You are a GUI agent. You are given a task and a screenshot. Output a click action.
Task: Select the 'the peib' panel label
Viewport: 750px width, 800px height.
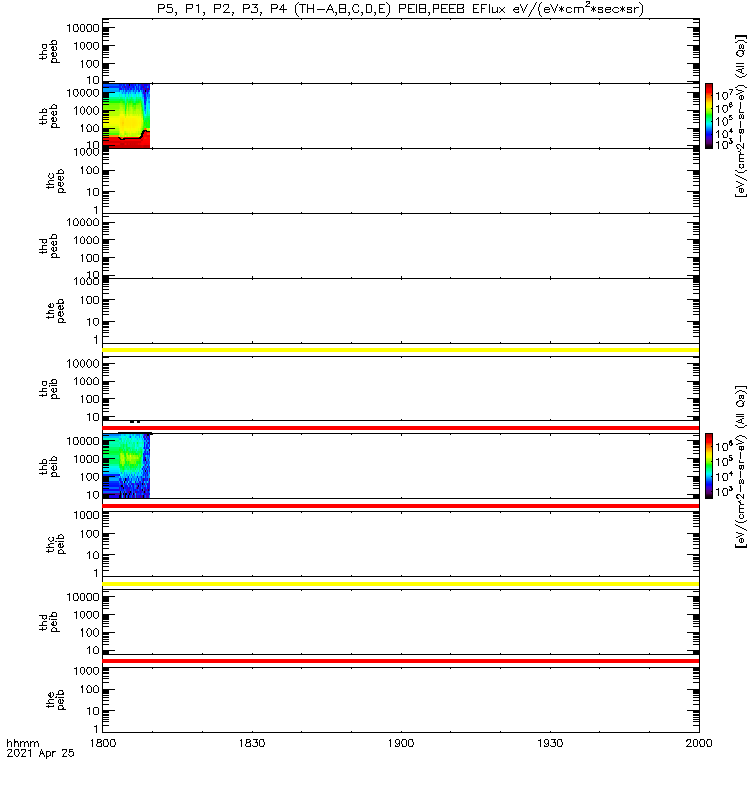click(x=56, y=700)
